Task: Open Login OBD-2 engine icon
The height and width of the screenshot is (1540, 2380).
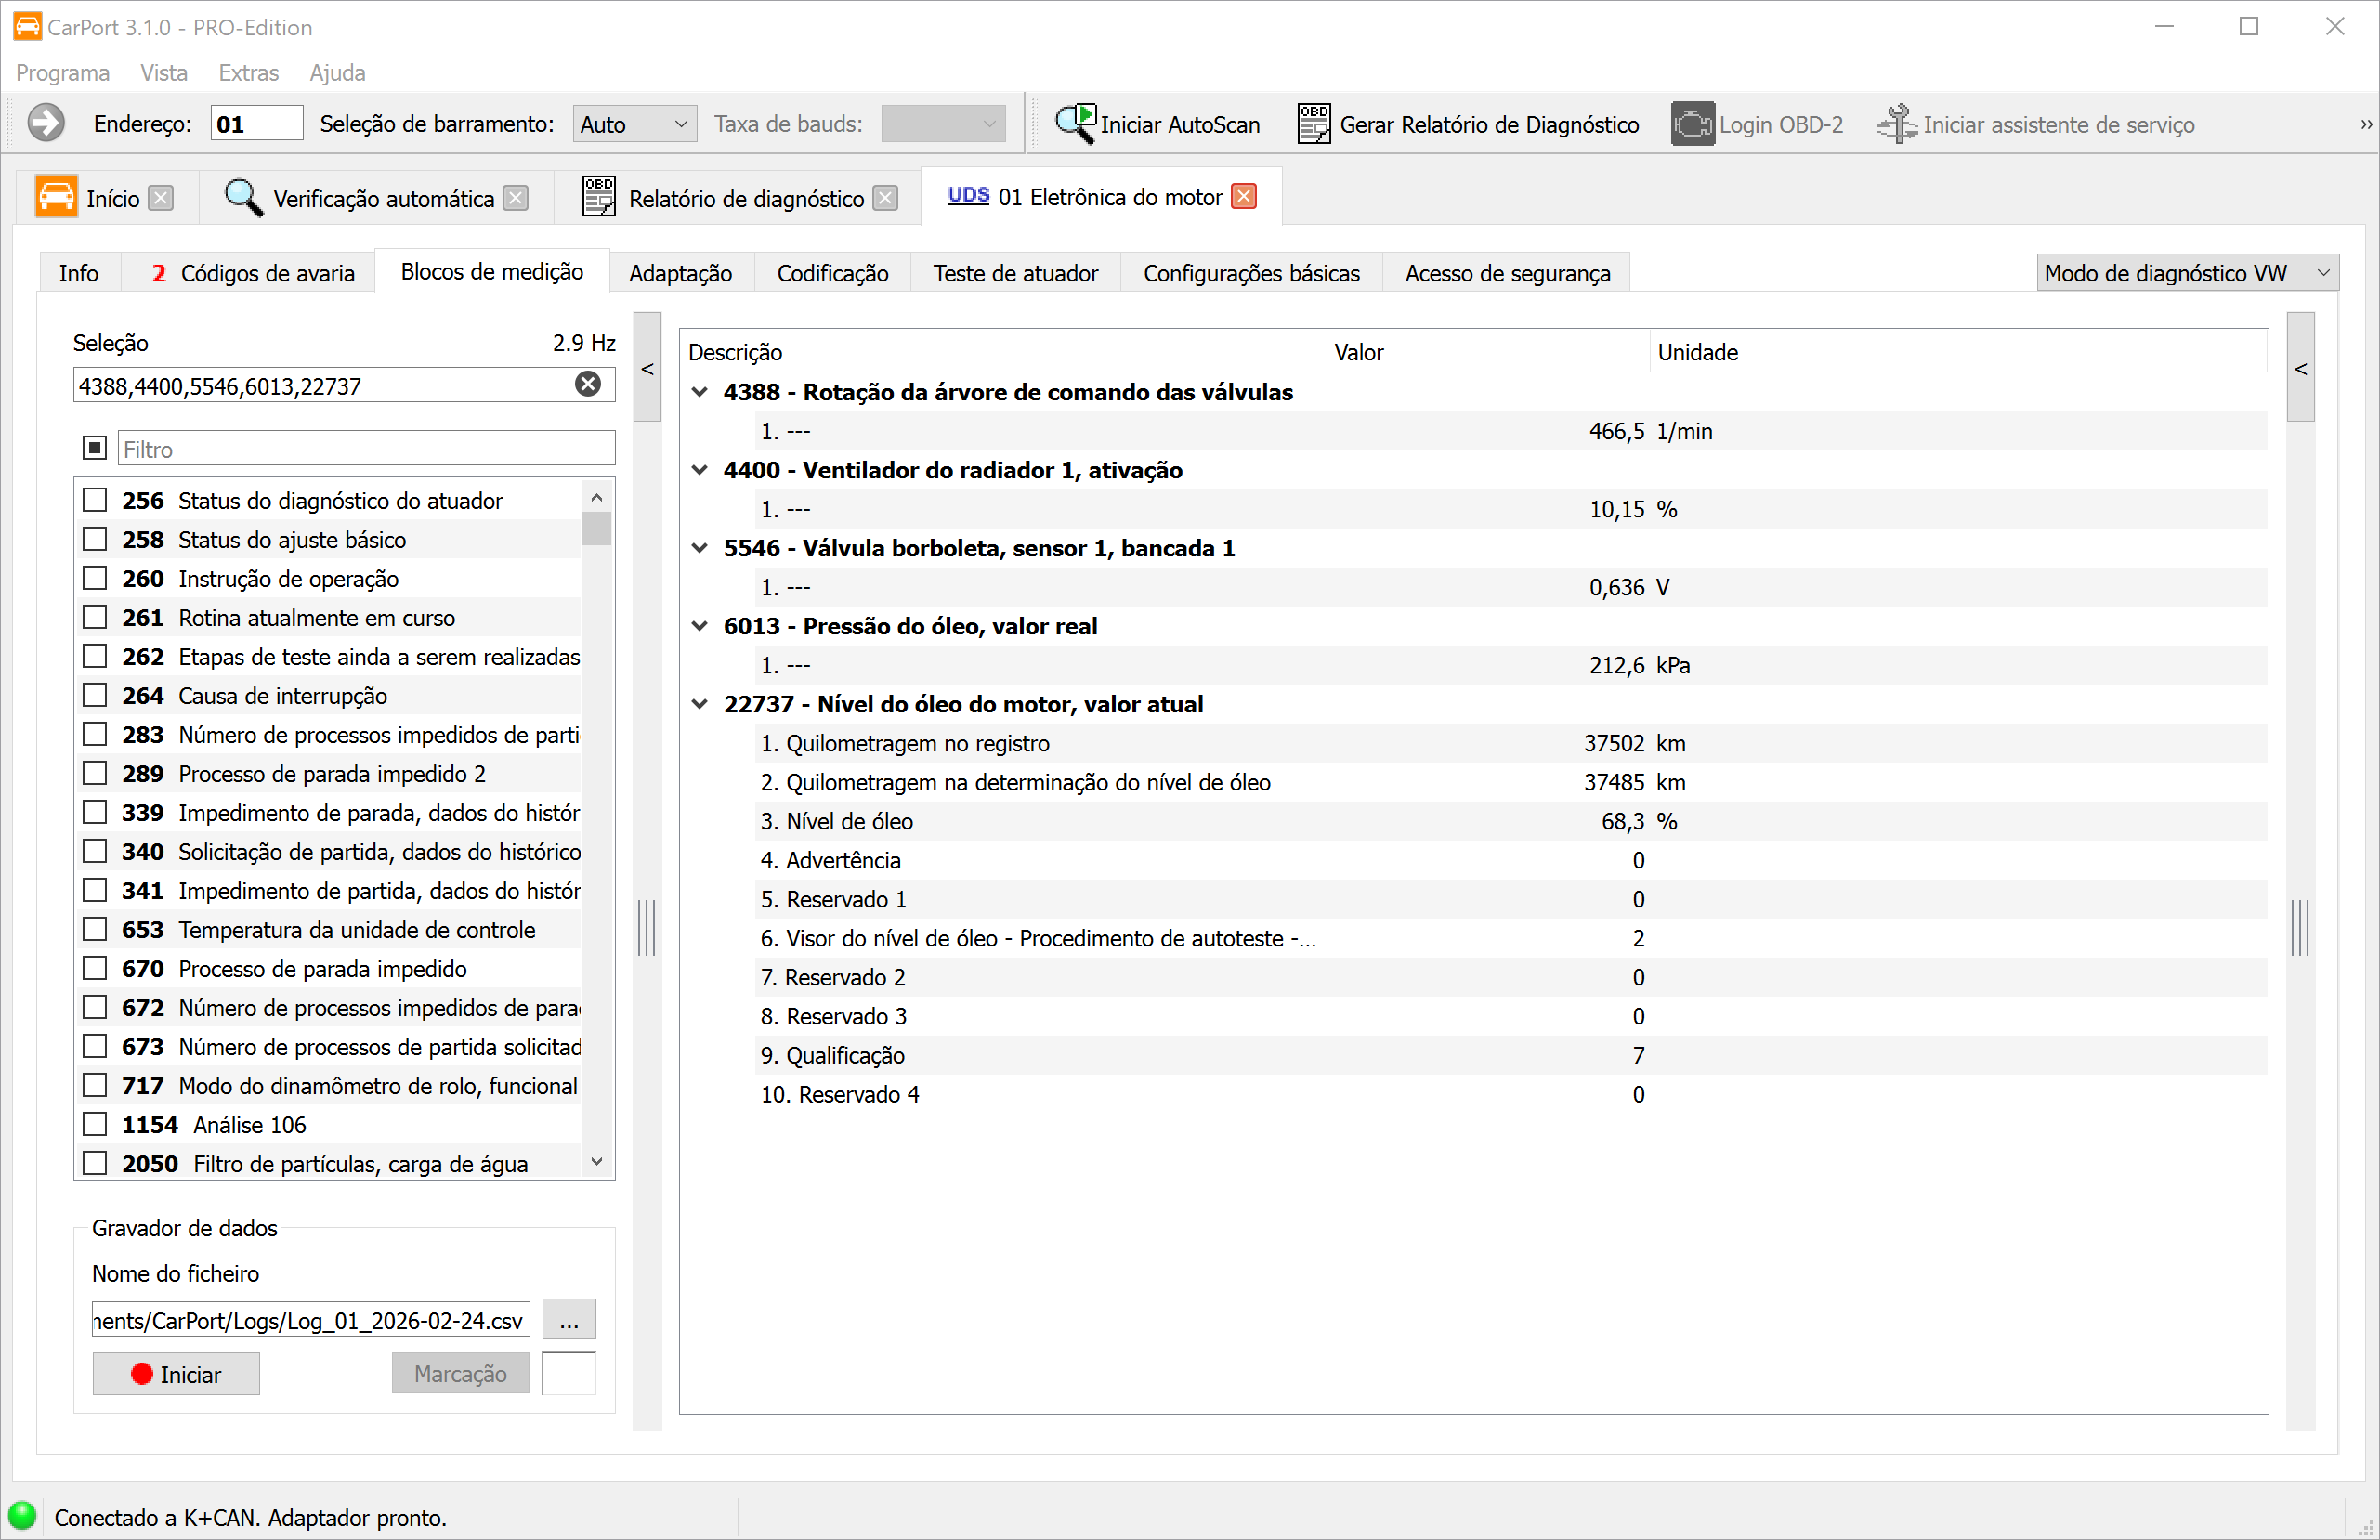Action: point(1692,124)
